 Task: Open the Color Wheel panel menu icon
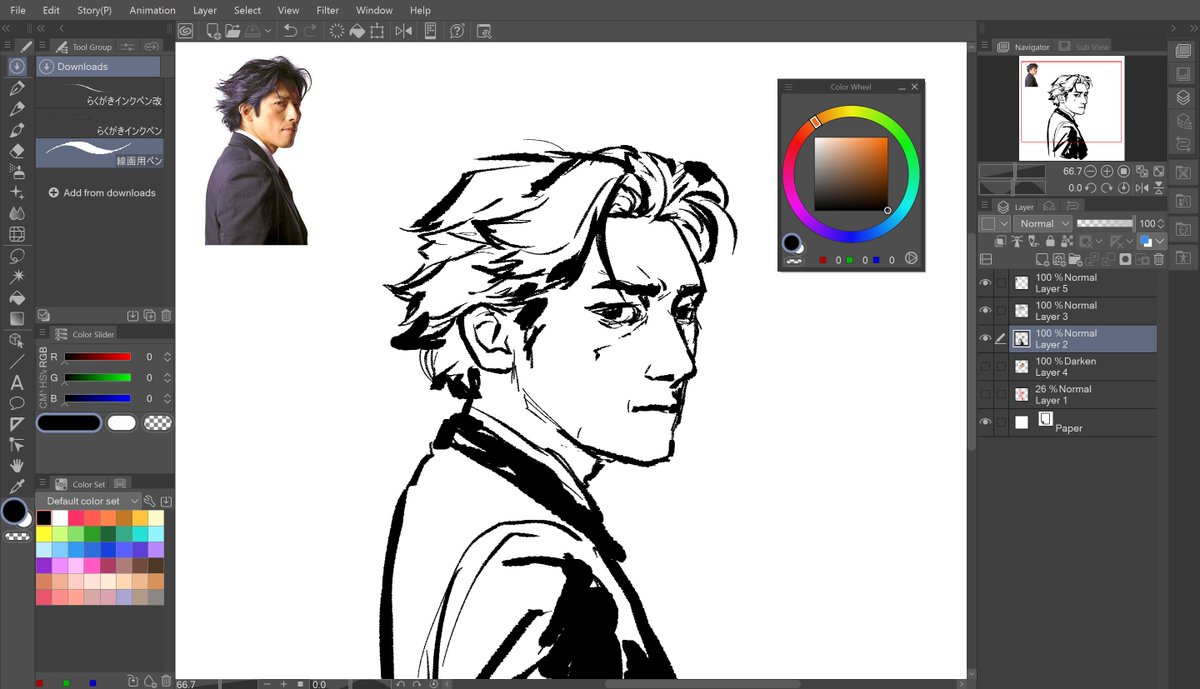(788, 87)
